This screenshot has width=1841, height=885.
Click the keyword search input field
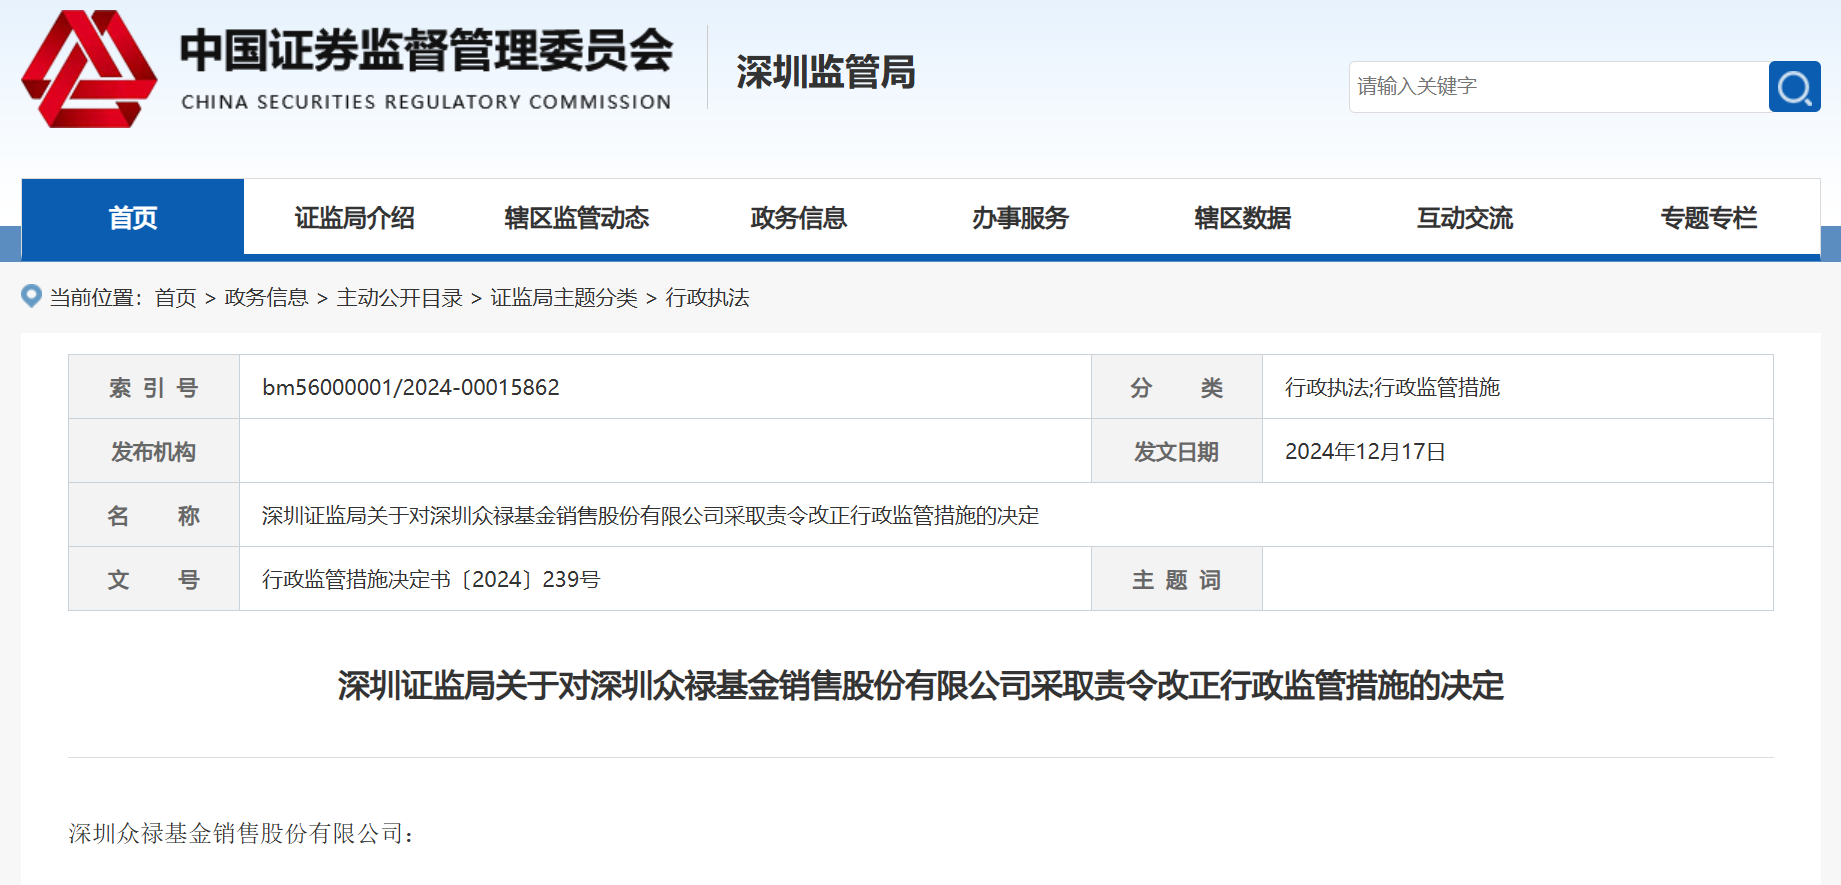click(x=1558, y=87)
